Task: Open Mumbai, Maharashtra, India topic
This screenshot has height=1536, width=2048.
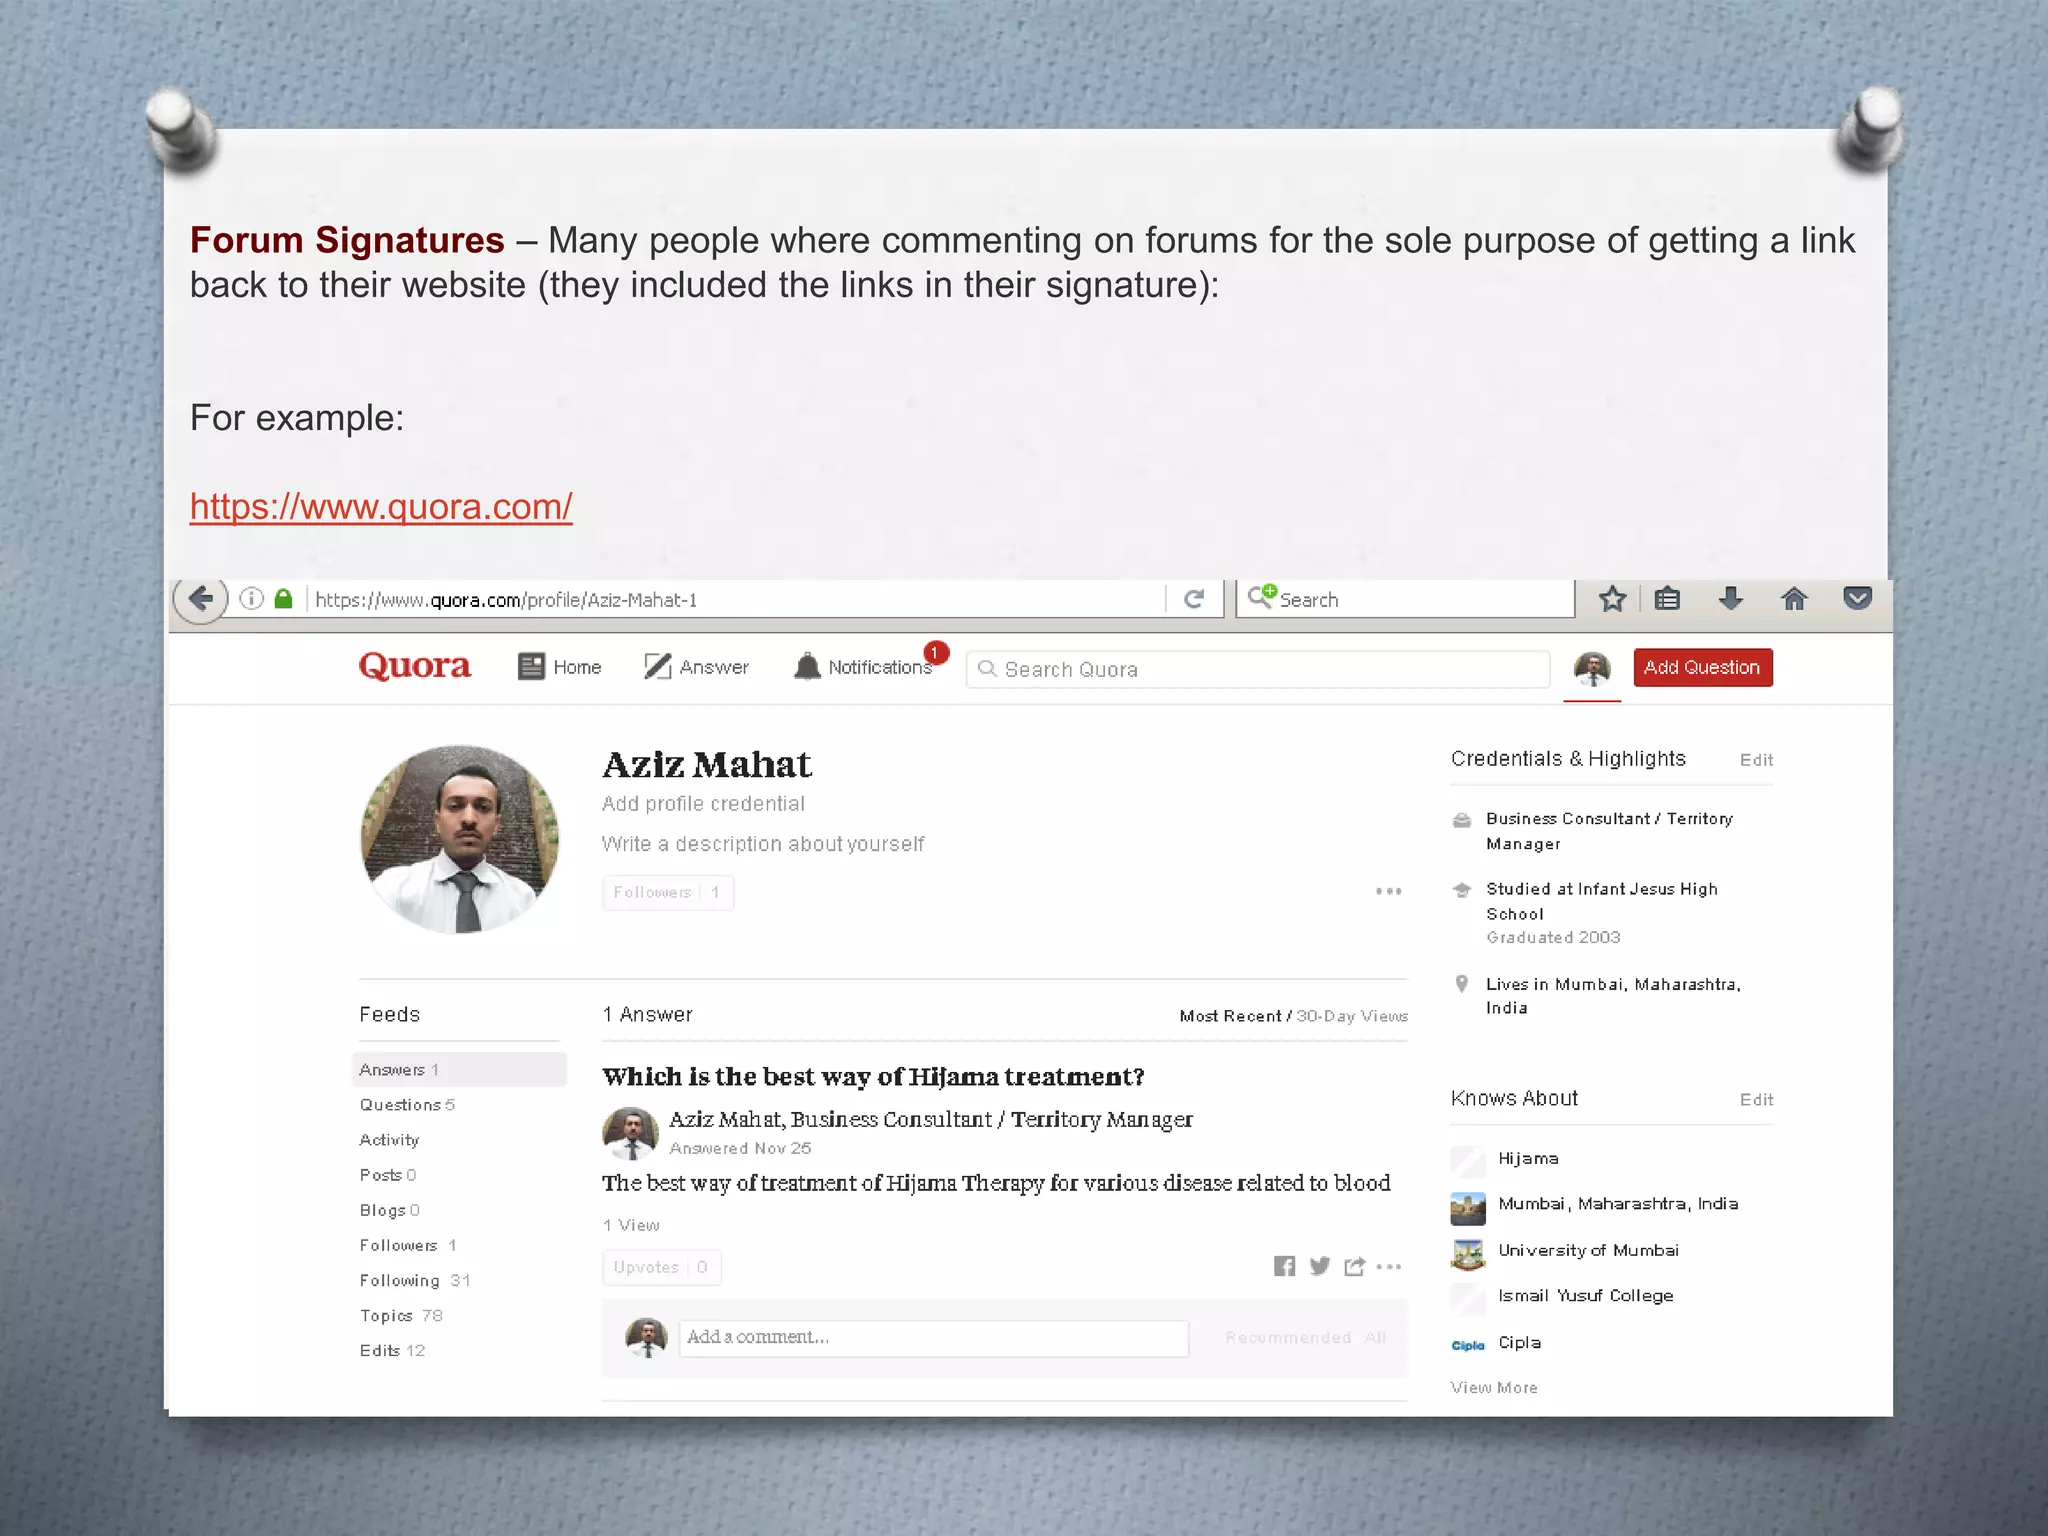Action: tap(1618, 1204)
